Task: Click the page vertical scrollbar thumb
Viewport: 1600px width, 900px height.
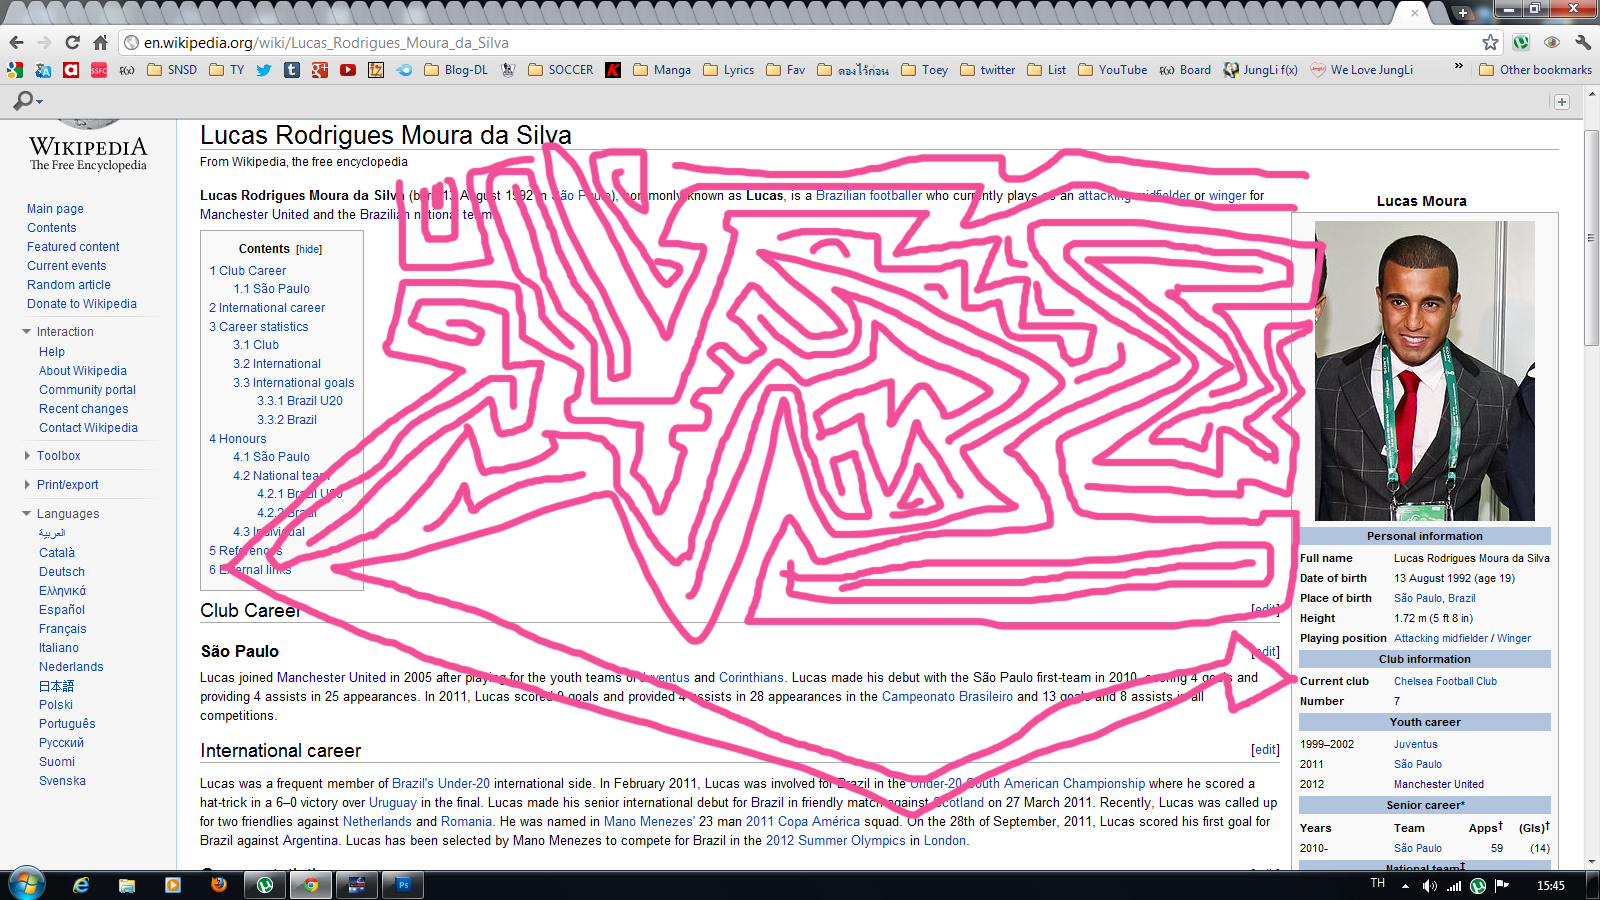Action: (x=1591, y=238)
